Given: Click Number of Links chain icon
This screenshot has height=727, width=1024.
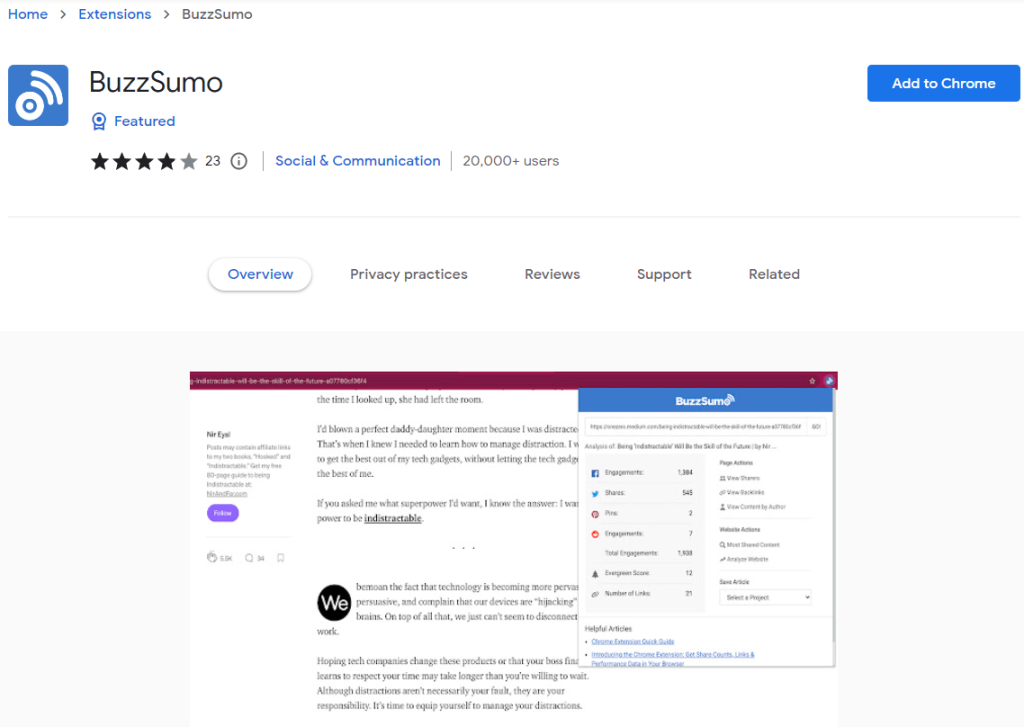Looking at the screenshot, I should pos(595,594).
